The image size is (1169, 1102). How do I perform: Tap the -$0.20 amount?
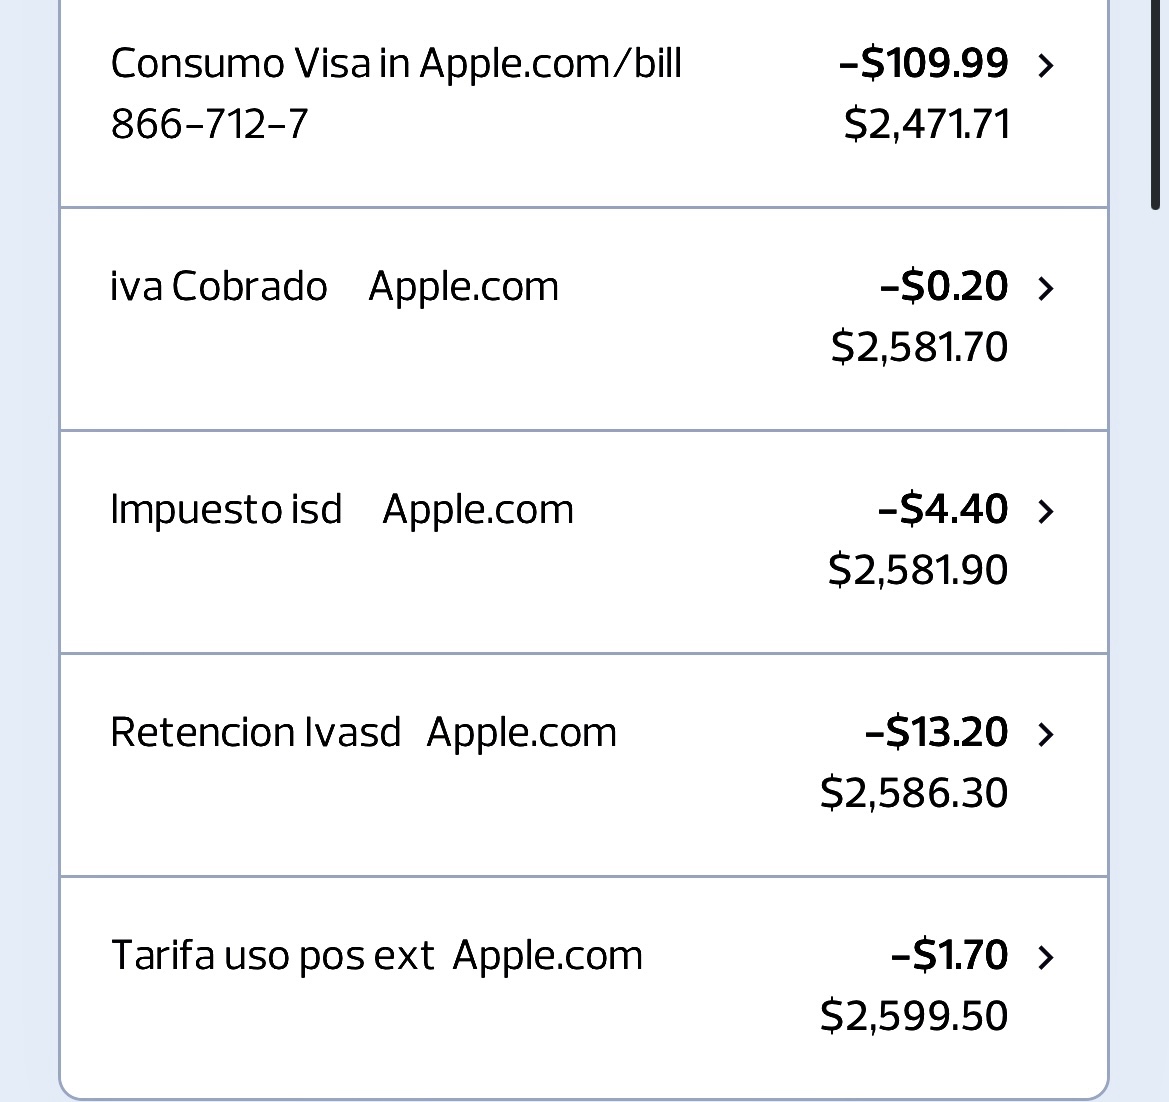944,287
